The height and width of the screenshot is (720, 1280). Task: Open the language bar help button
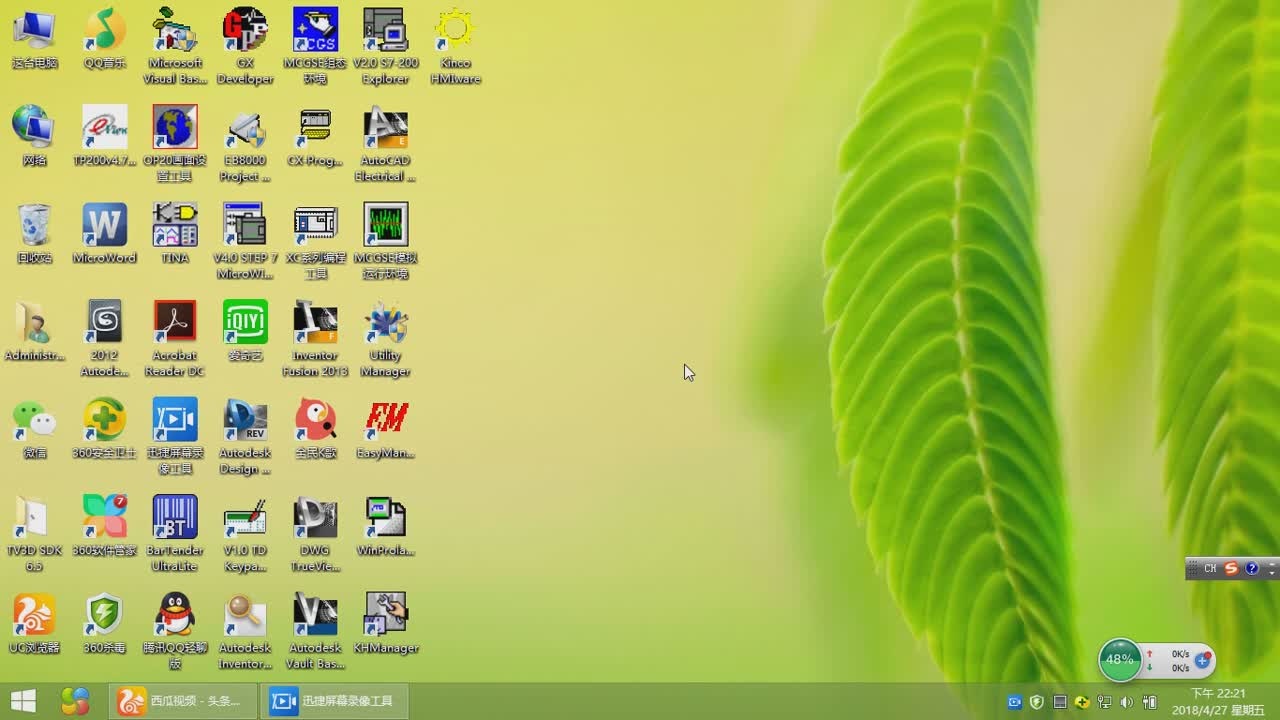(x=1252, y=568)
